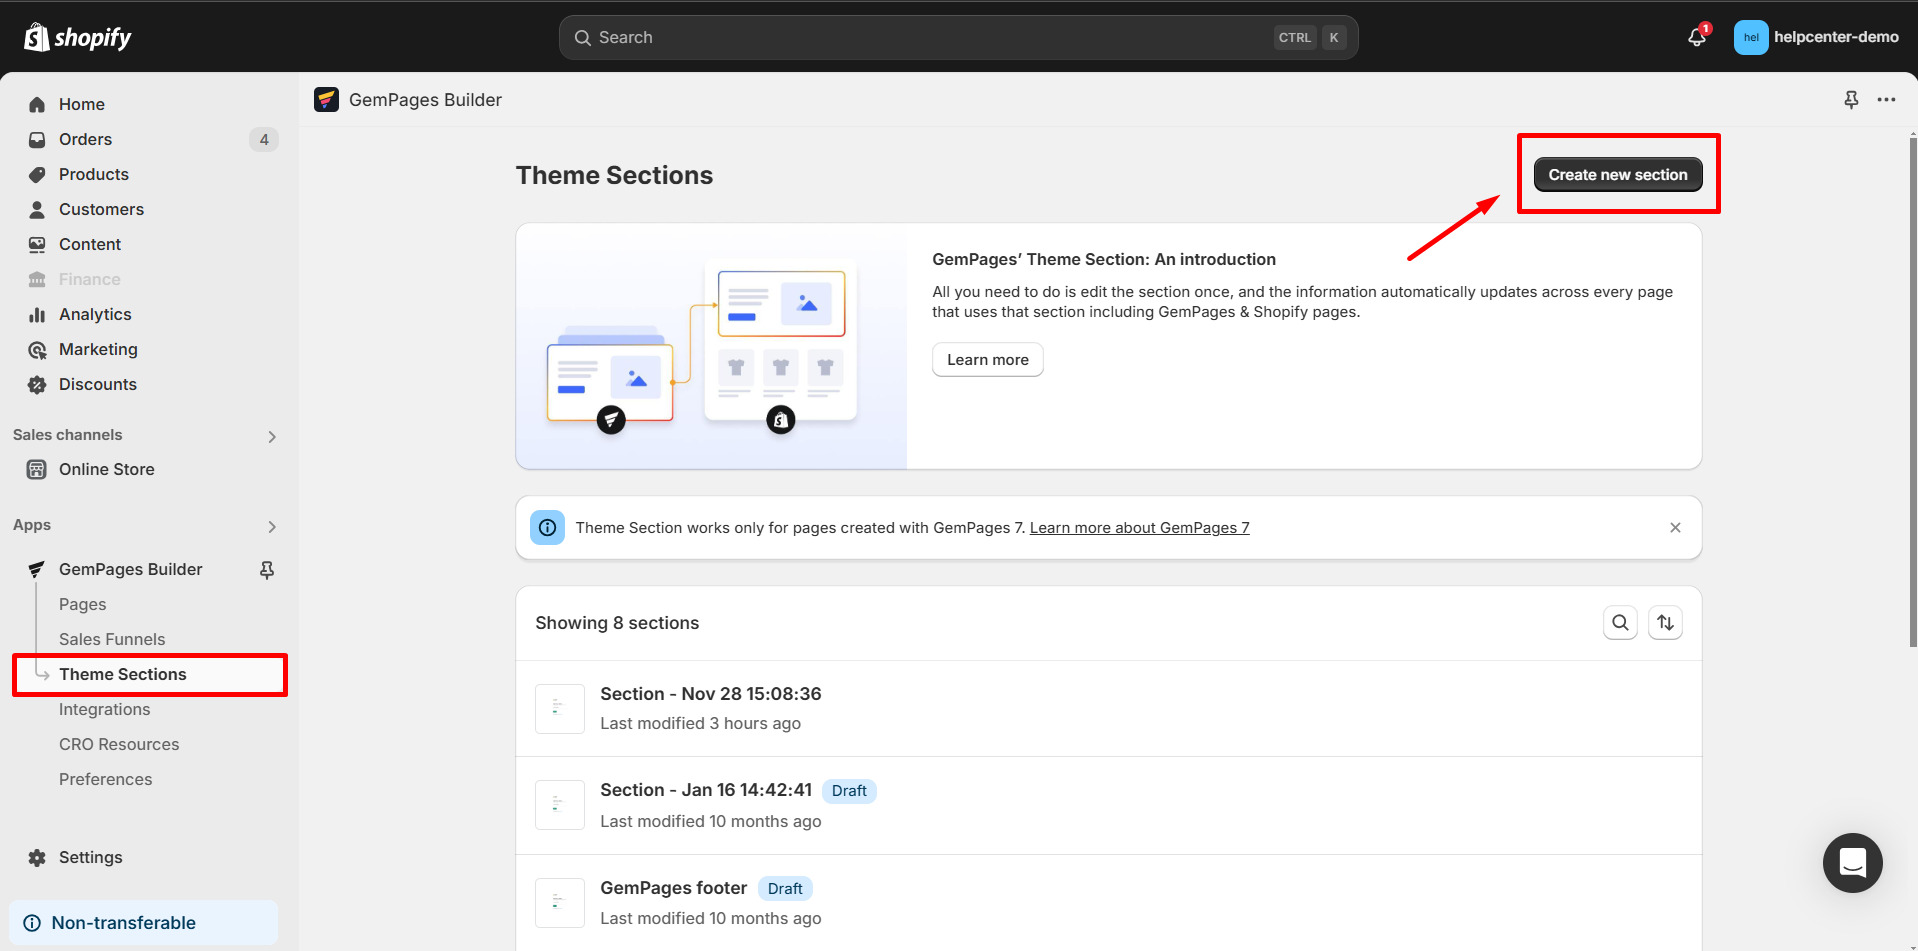
Task: Click the Create new section button
Action: tap(1618, 174)
